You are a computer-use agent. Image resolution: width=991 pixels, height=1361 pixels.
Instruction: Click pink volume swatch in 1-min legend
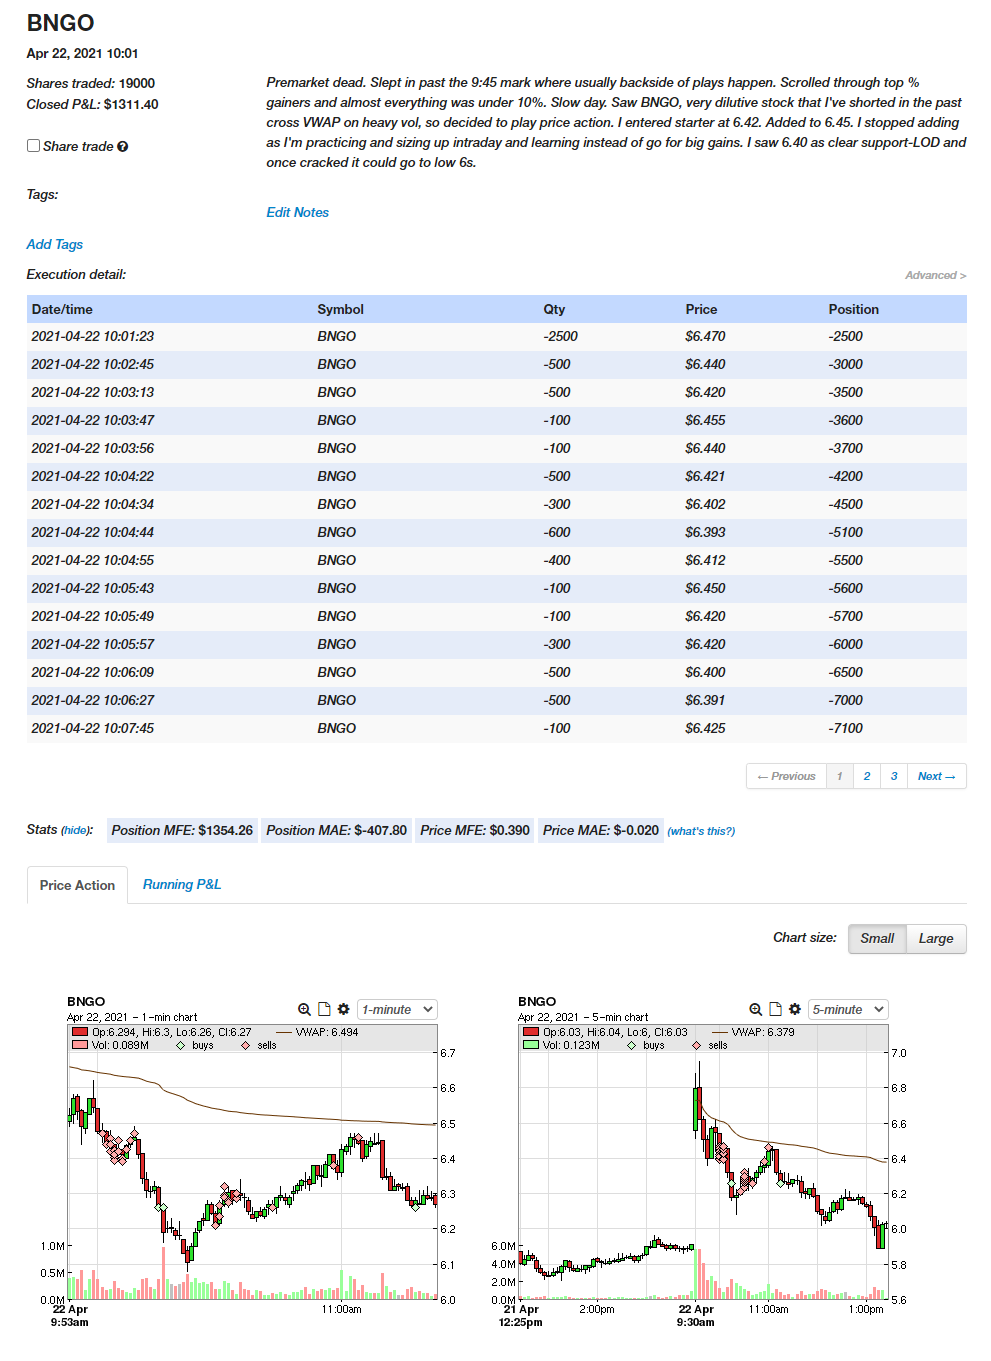pyautogui.click(x=80, y=1045)
